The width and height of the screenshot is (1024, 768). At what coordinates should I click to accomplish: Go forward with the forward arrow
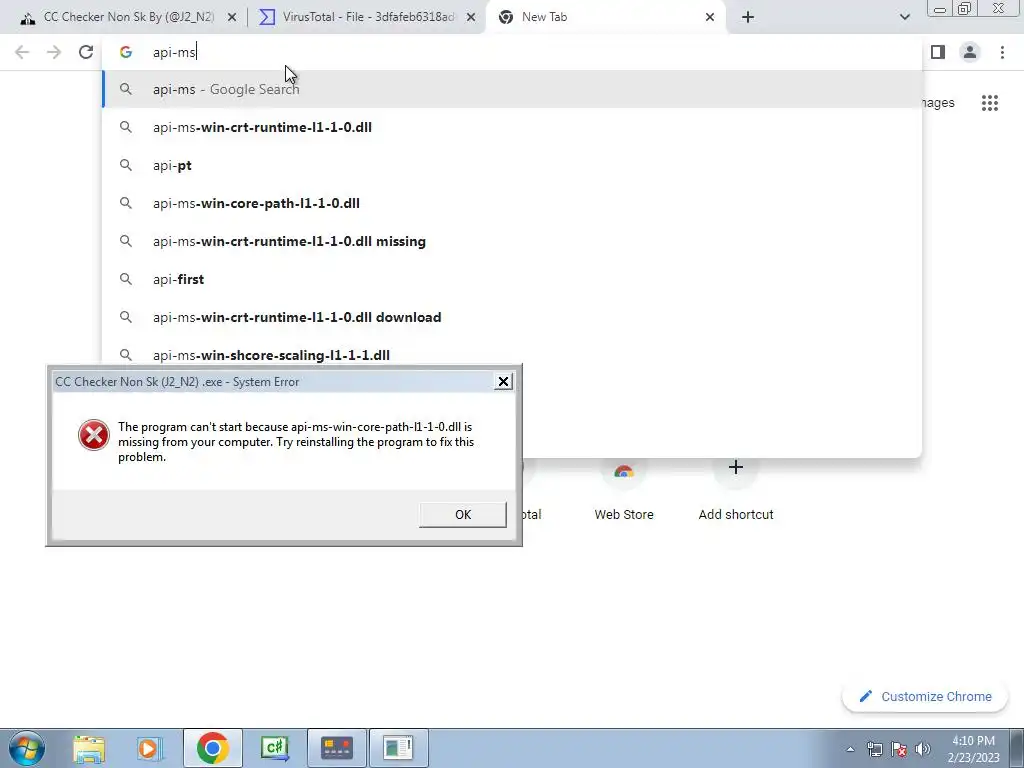tap(54, 52)
